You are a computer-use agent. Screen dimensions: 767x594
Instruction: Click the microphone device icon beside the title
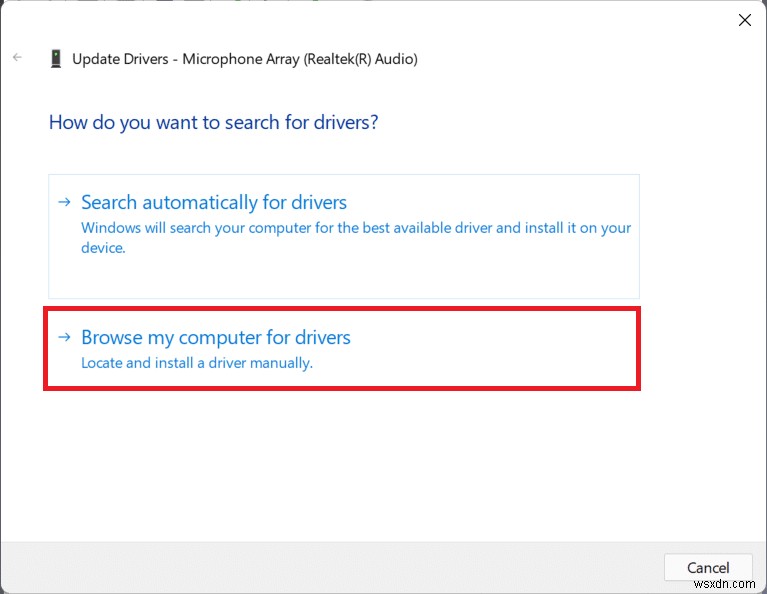(56, 59)
